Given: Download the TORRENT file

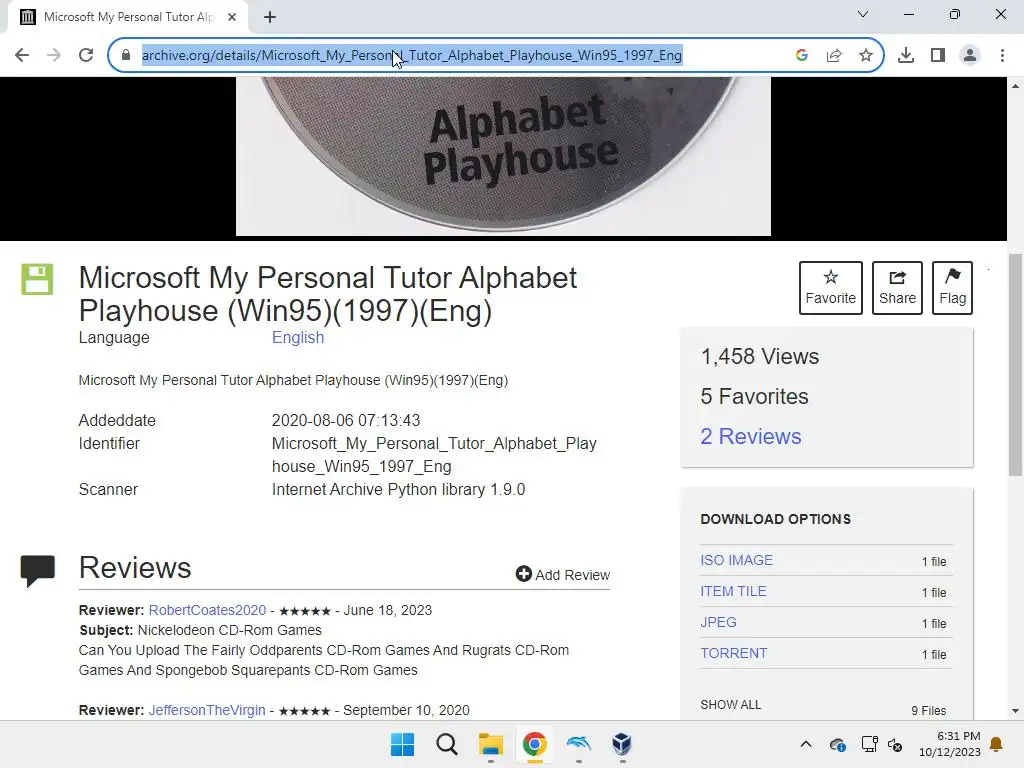Looking at the screenshot, I should click(733, 653).
